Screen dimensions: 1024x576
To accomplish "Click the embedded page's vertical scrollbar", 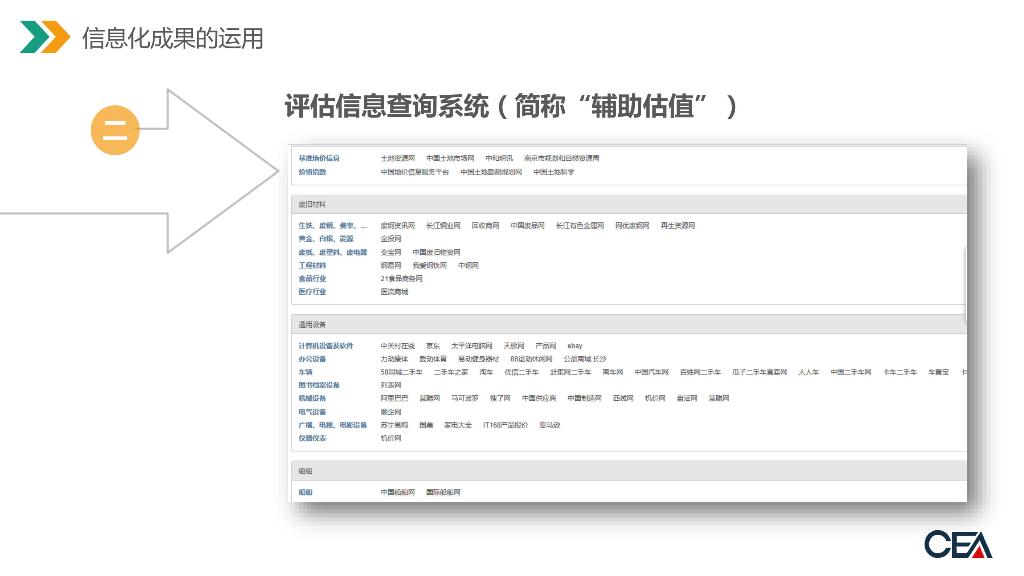I will 965,285.
